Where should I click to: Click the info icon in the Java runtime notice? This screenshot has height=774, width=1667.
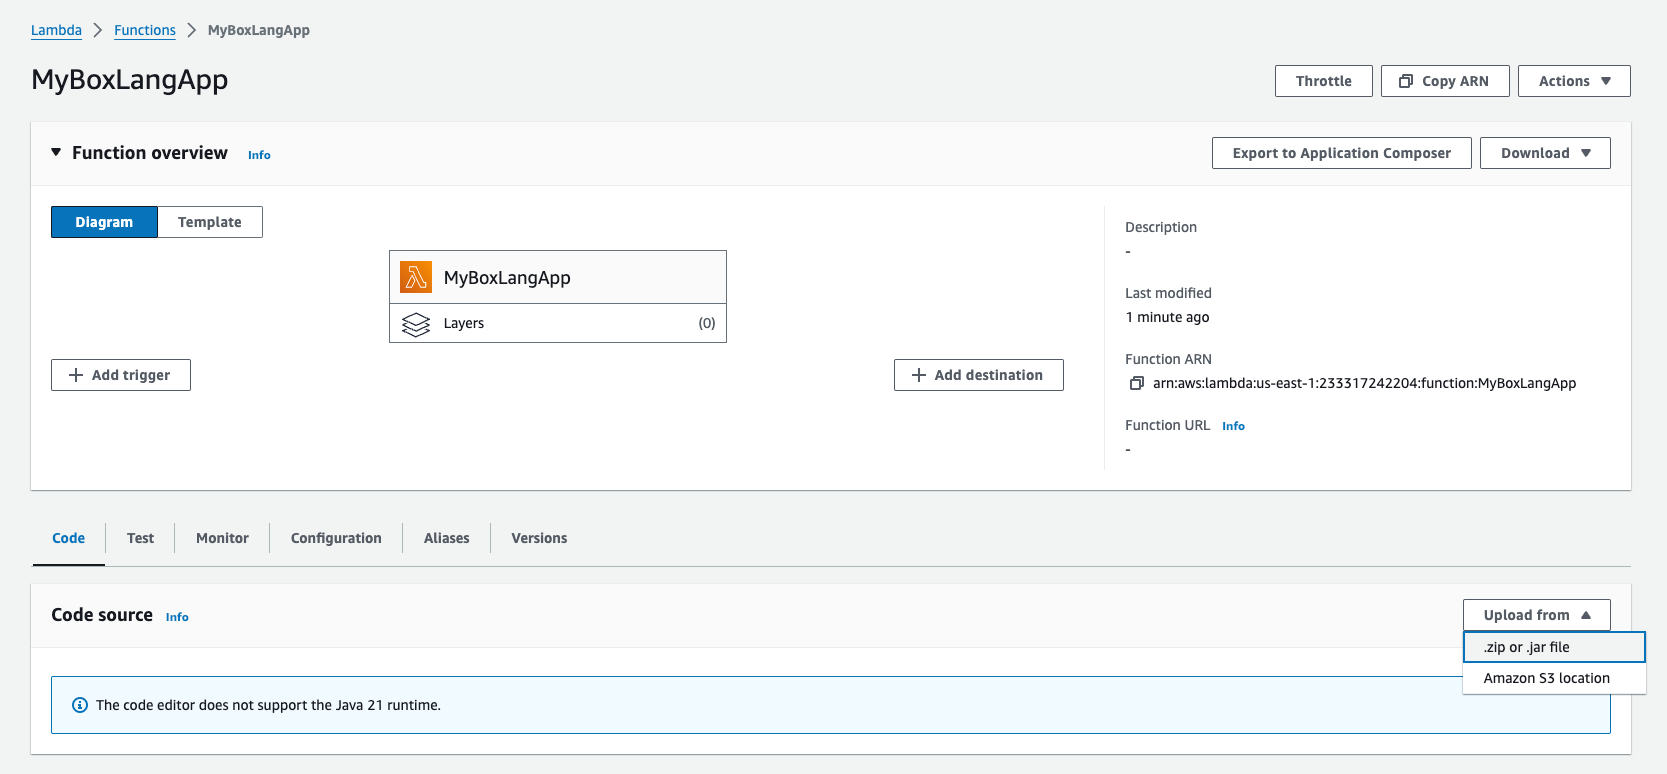click(80, 705)
